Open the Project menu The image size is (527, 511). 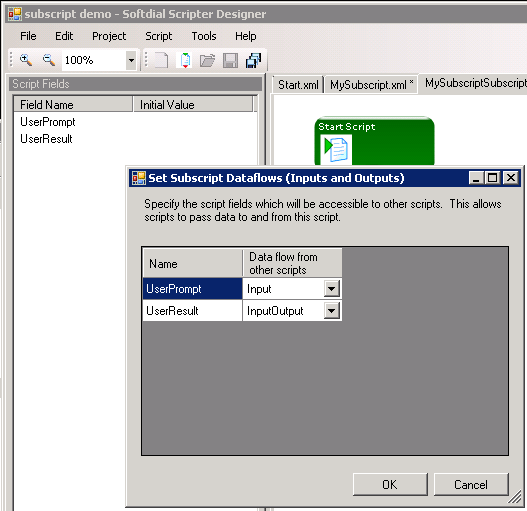point(109,36)
